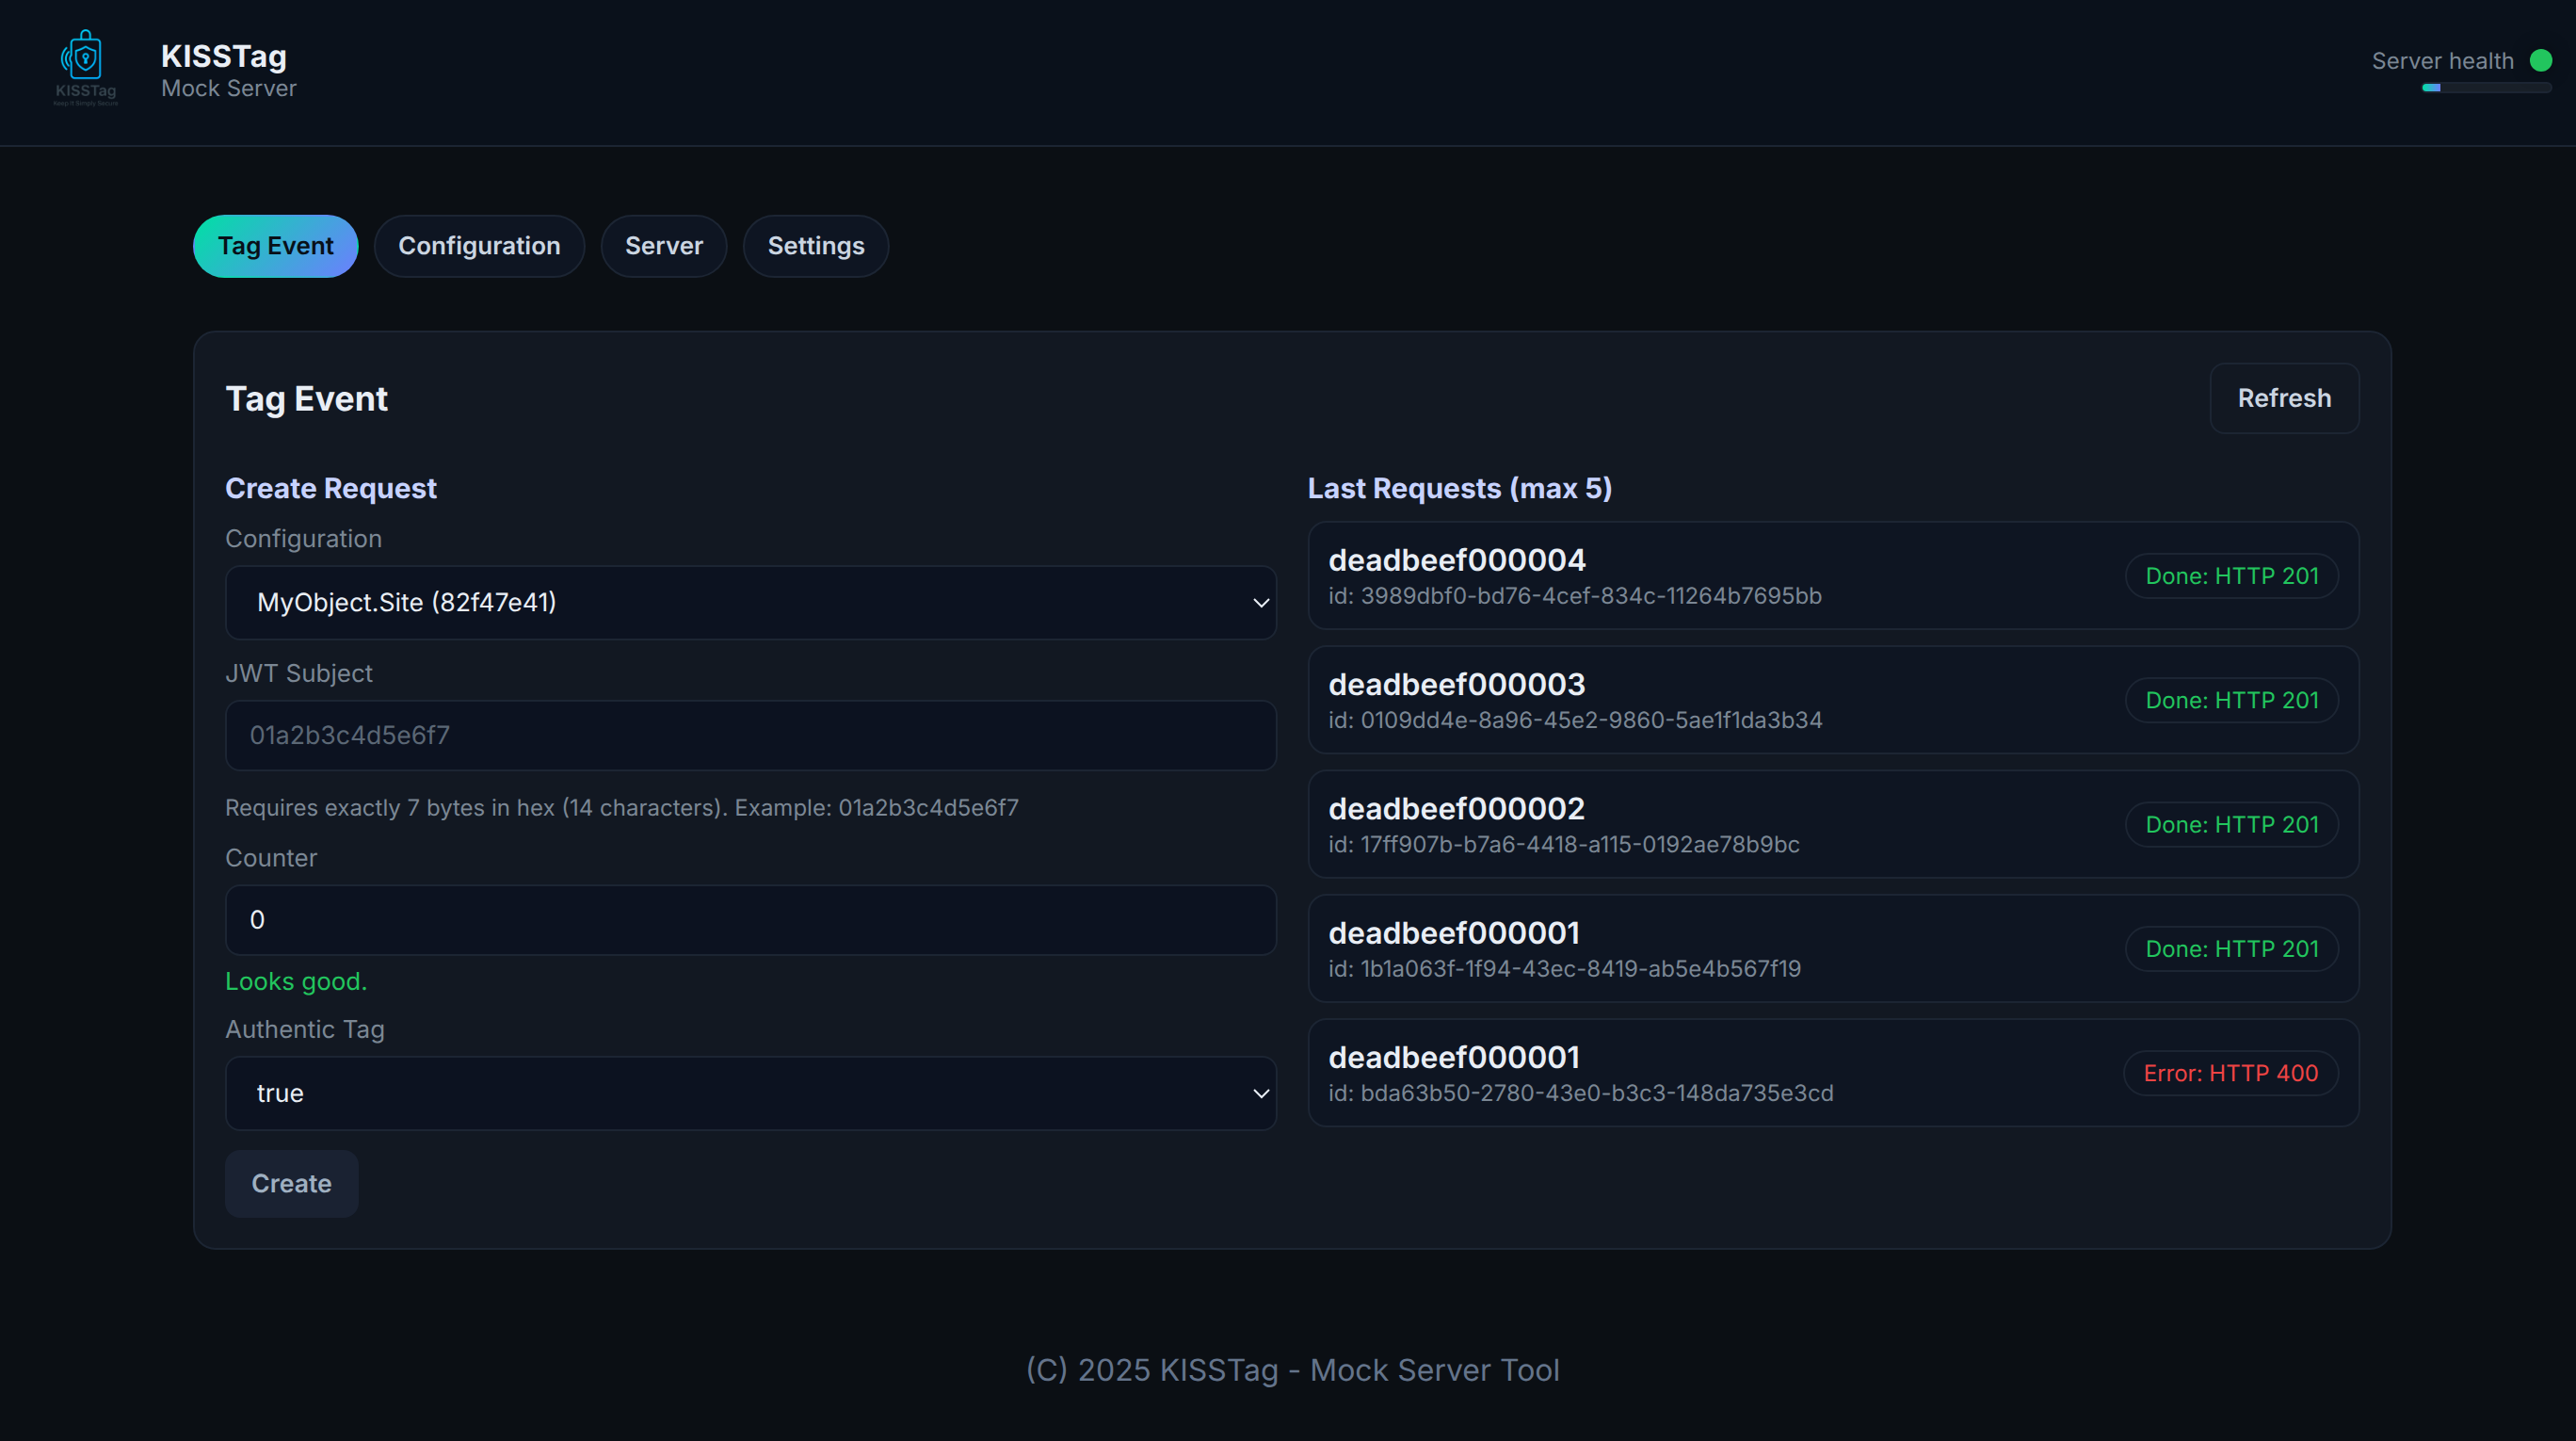Focus the JWT Subject input field
This screenshot has height=1441, width=2576.
[750, 735]
